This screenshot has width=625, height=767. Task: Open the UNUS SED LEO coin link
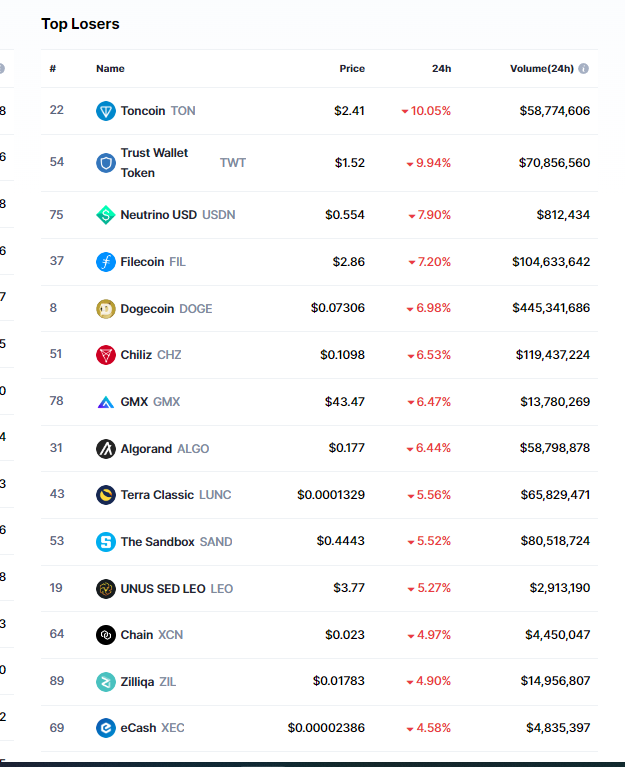163,588
